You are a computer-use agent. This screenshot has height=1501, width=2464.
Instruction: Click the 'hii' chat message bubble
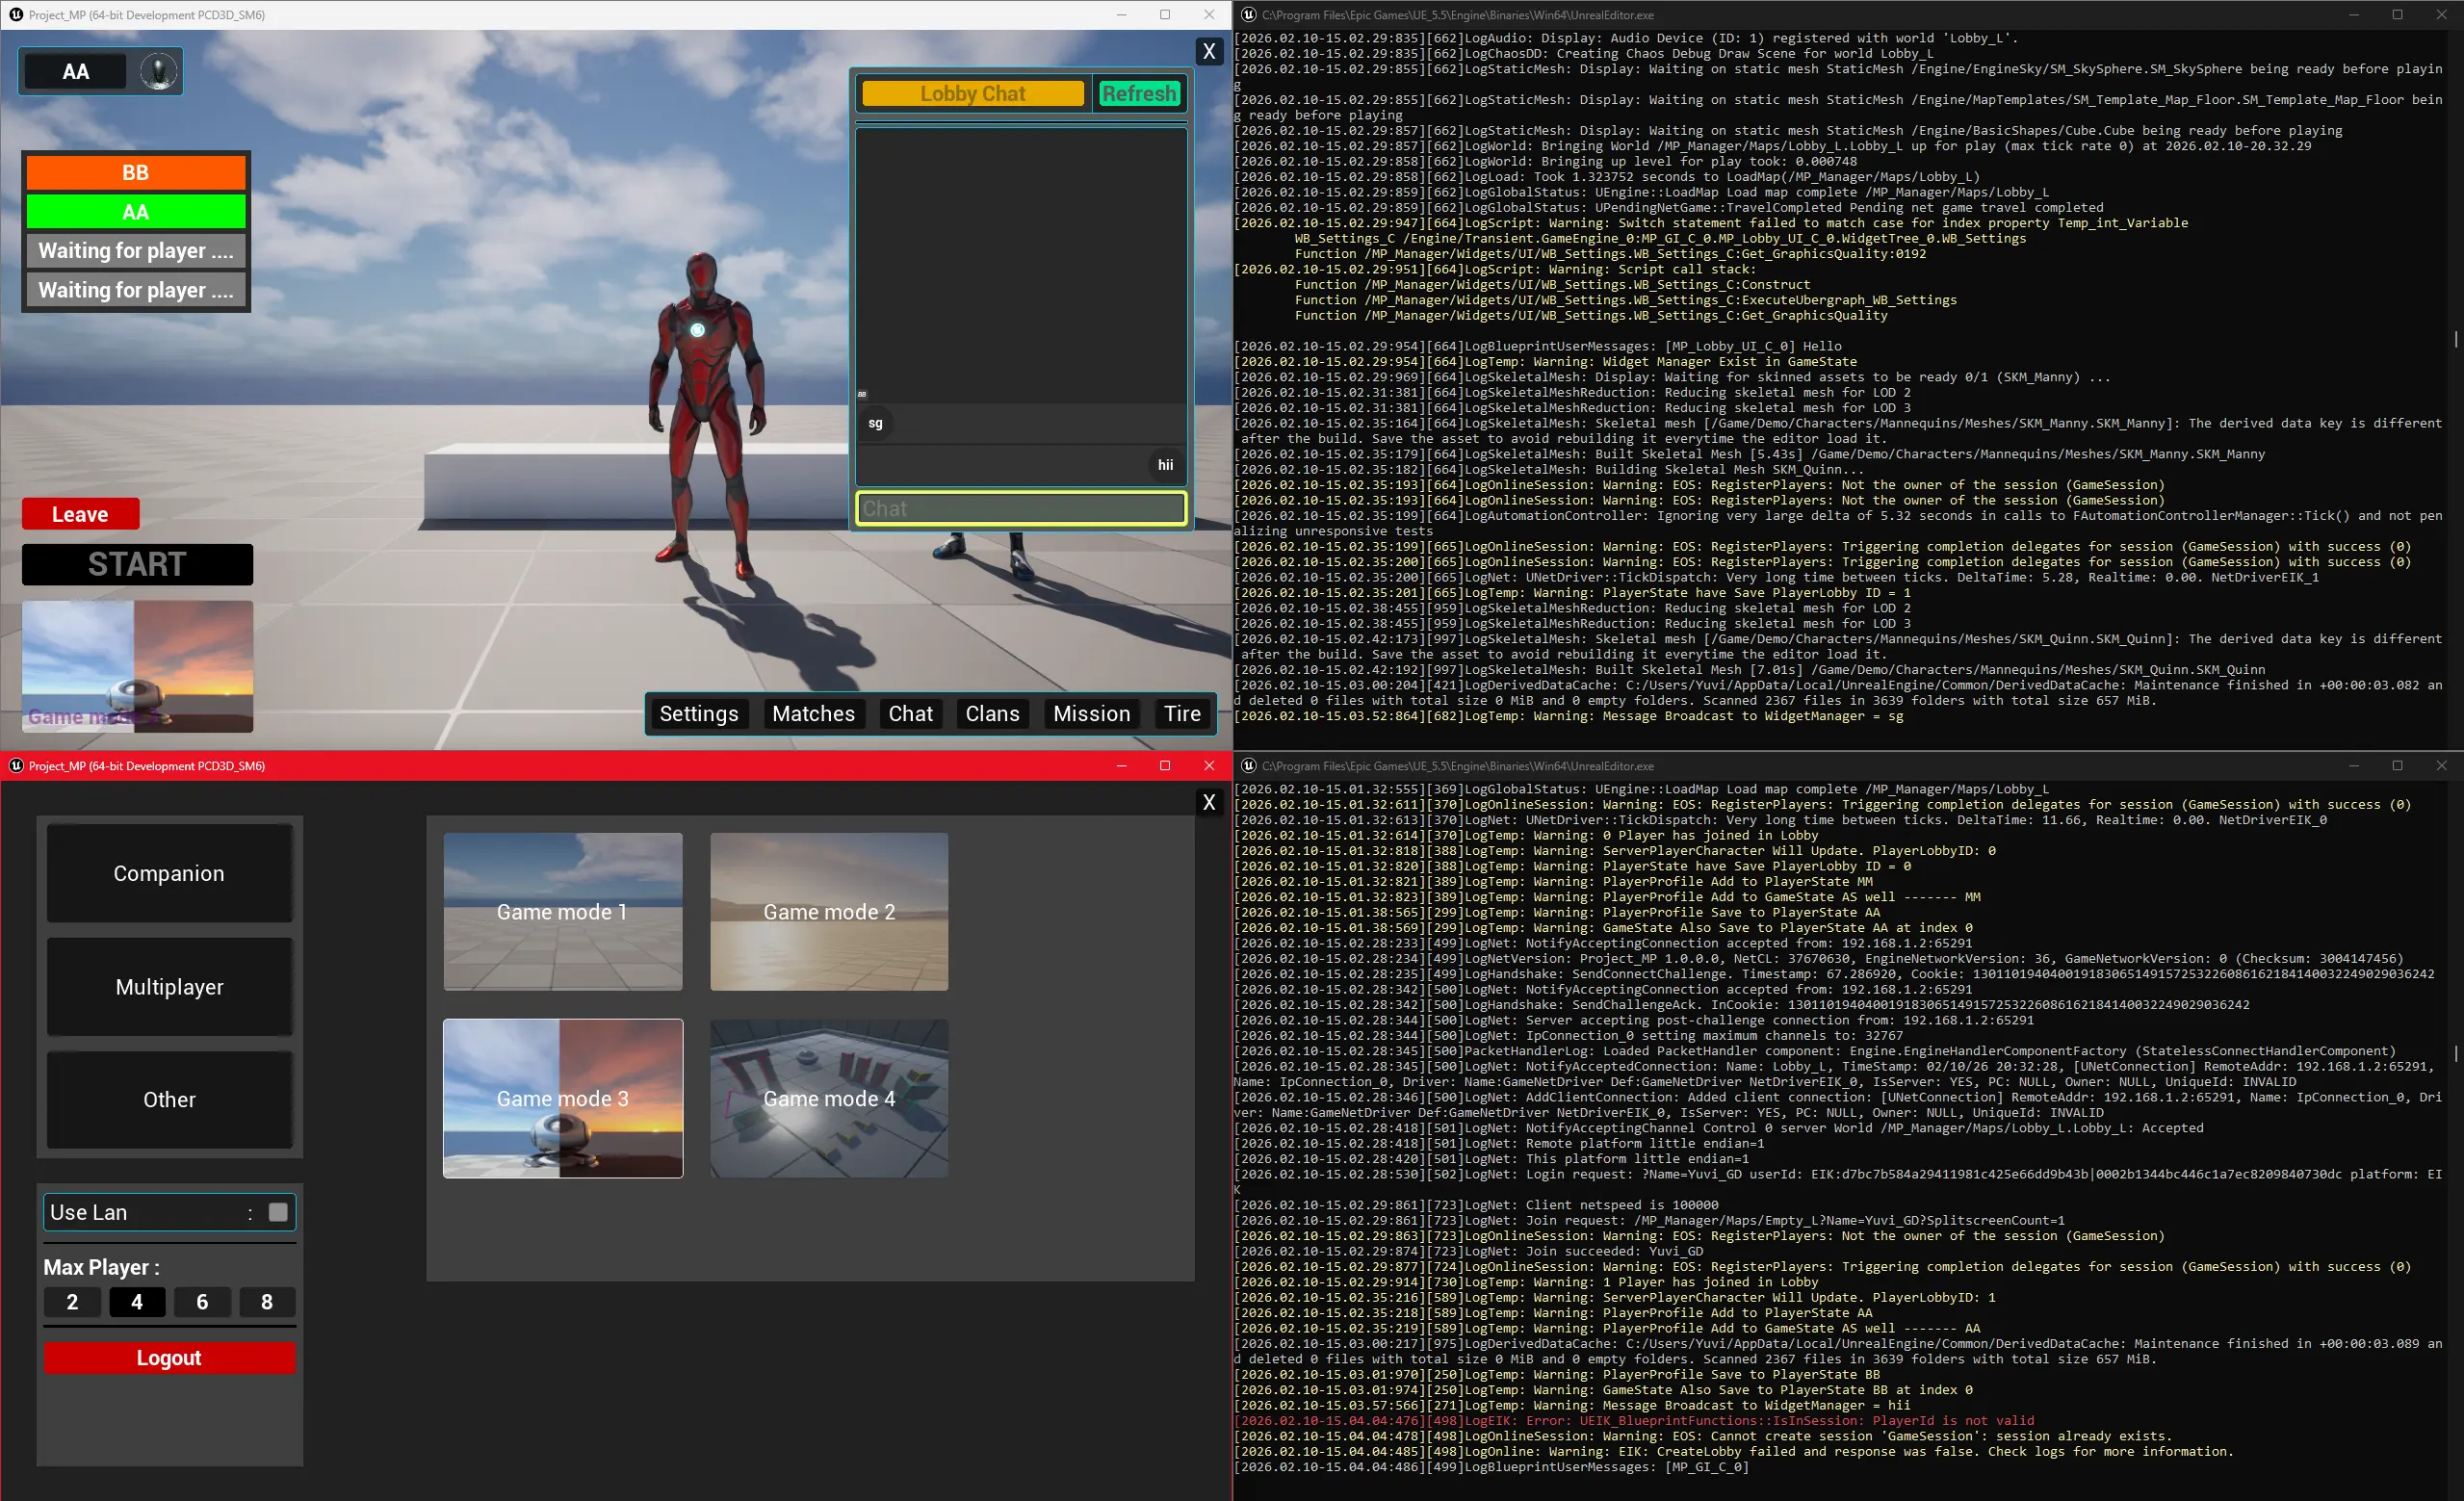[1166, 465]
